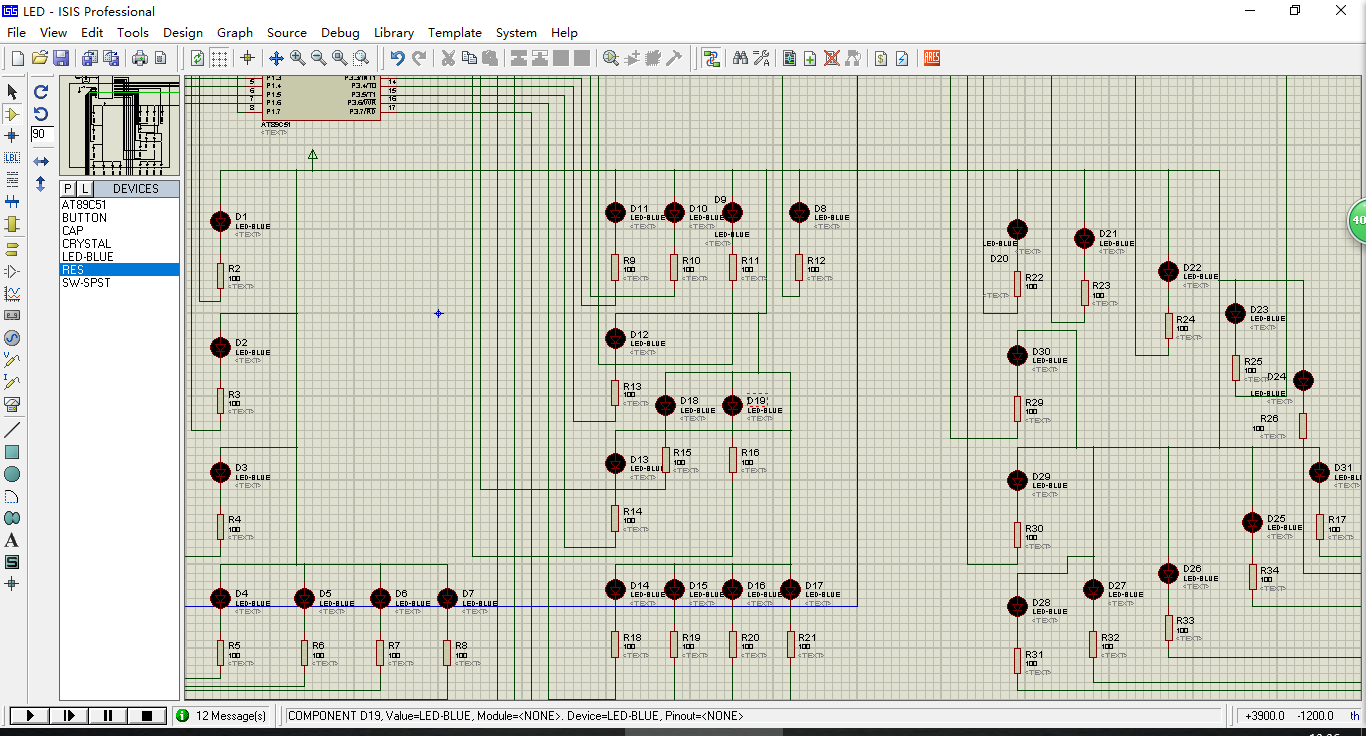Image resolution: width=1366 pixels, height=736 pixels.
Task: Select the Wire Label mode tool
Action: [x=12, y=158]
